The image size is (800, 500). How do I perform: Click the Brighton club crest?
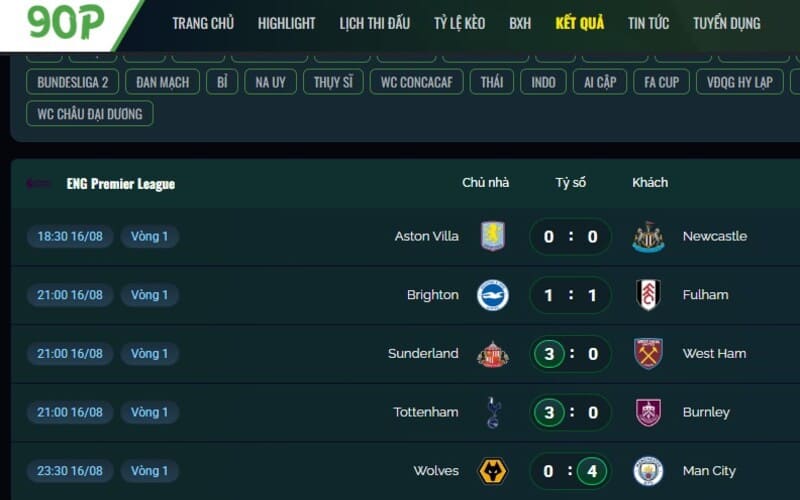pos(493,295)
